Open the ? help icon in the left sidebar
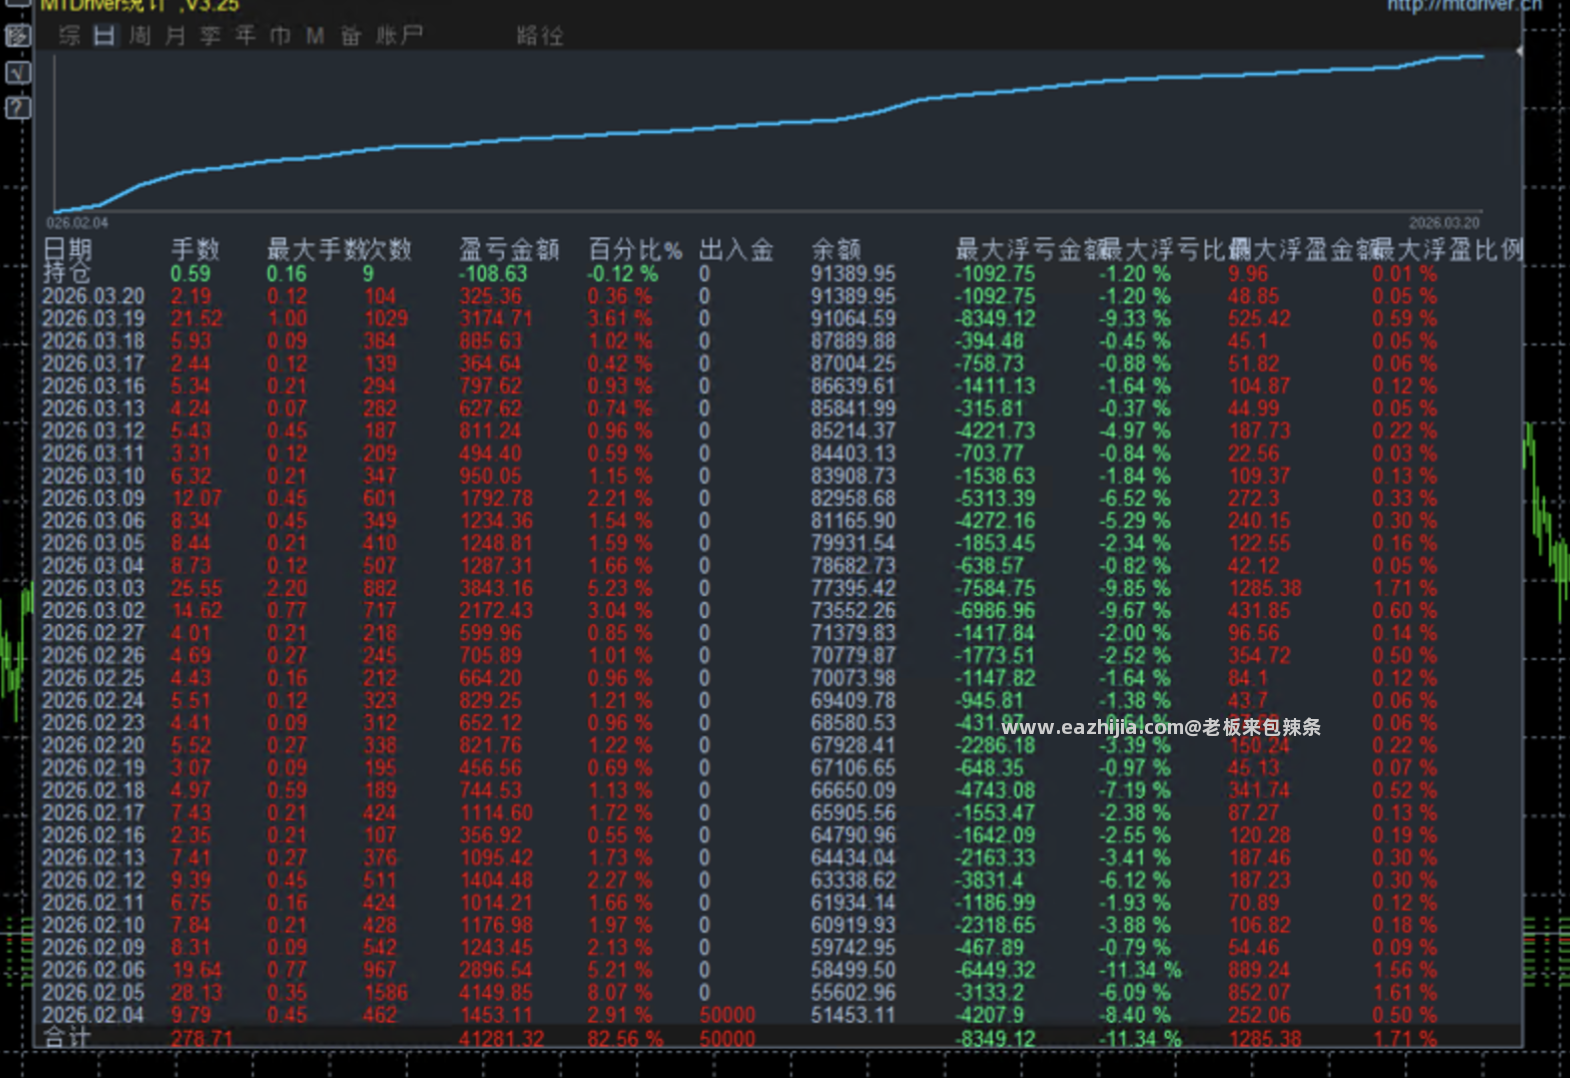The height and width of the screenshot is (1078, 1570). [18, 107]
